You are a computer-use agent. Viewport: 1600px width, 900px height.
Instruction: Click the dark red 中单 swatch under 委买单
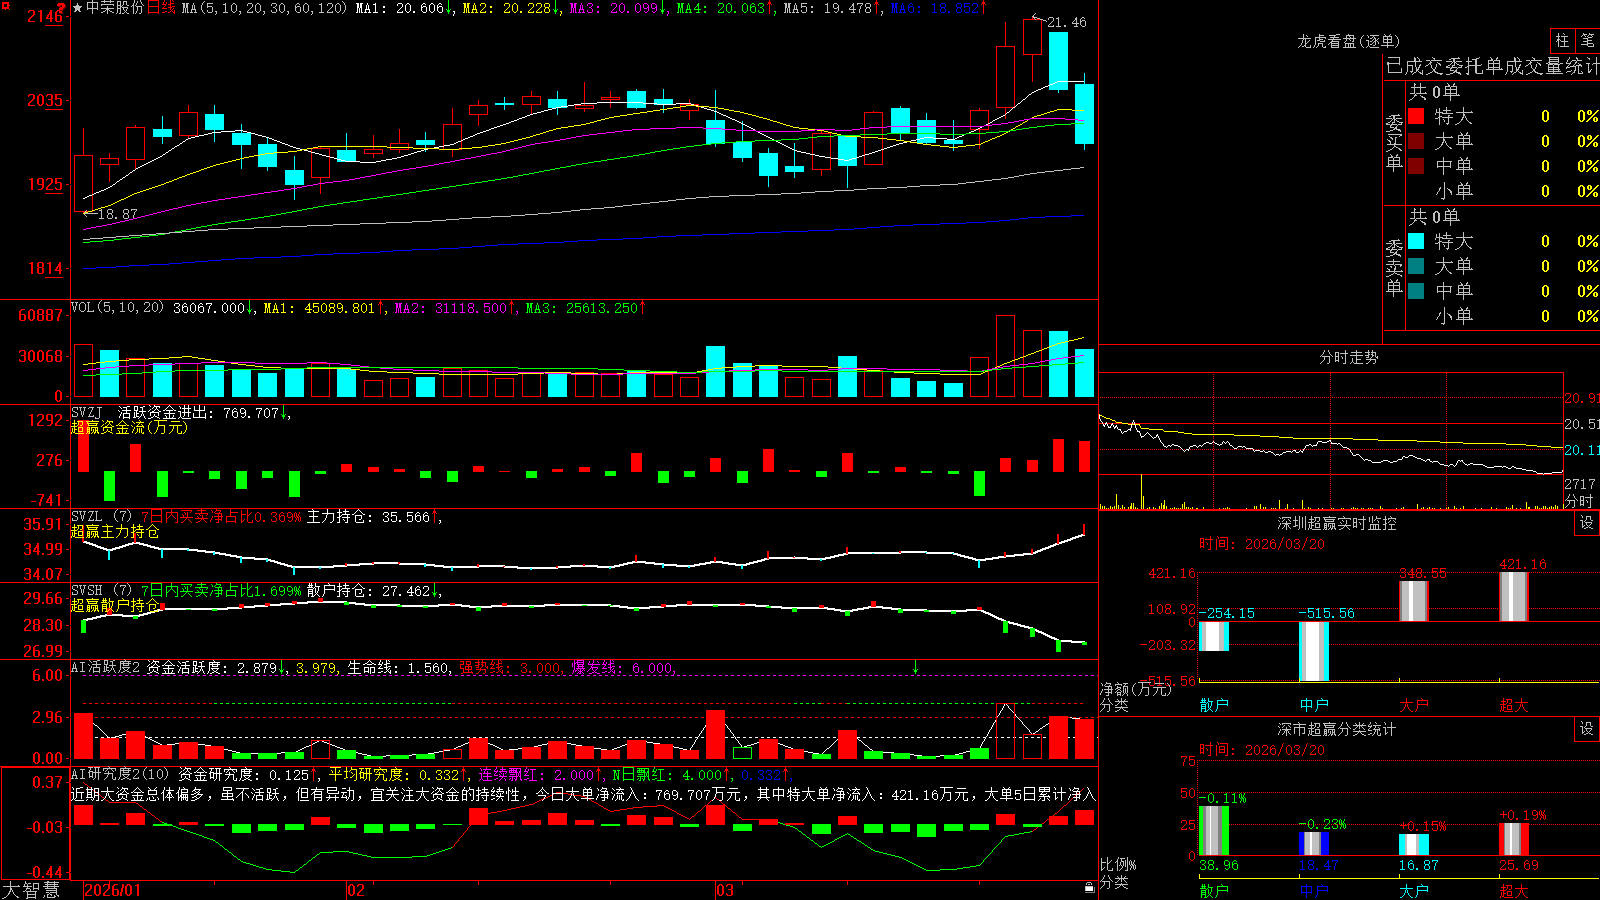click(1416, 166)
